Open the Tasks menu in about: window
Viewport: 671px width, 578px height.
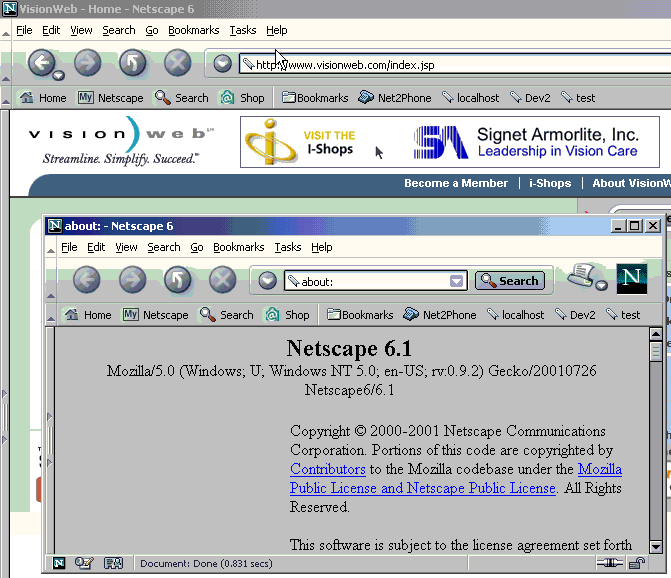287,247
